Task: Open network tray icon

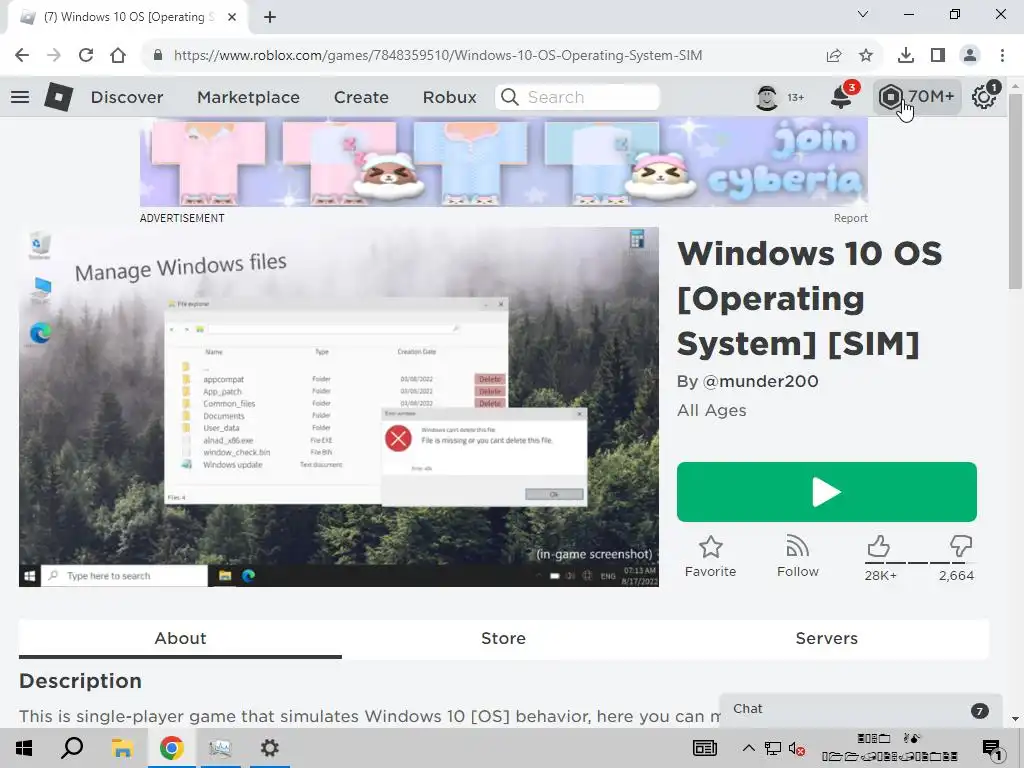Action: point(773,748)
